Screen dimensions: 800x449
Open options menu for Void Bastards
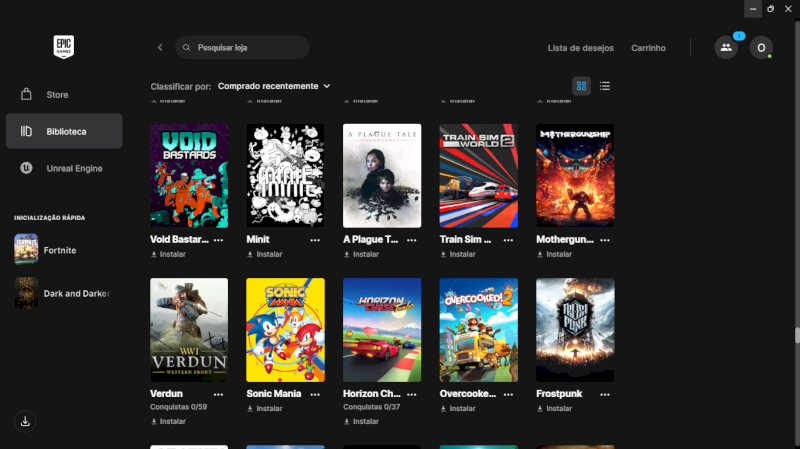pyautogui.click(x=218, y=240)
